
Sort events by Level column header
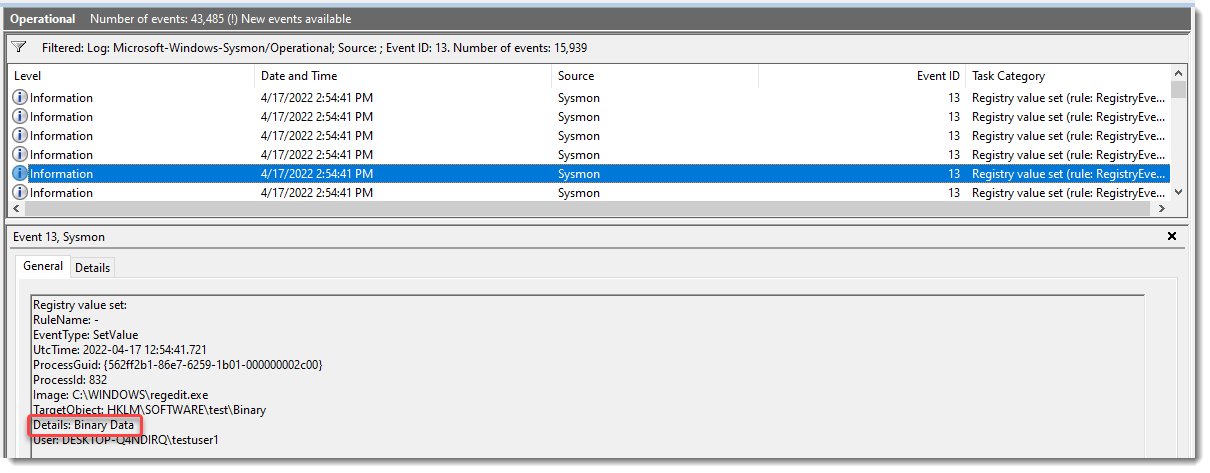(130, 76)
